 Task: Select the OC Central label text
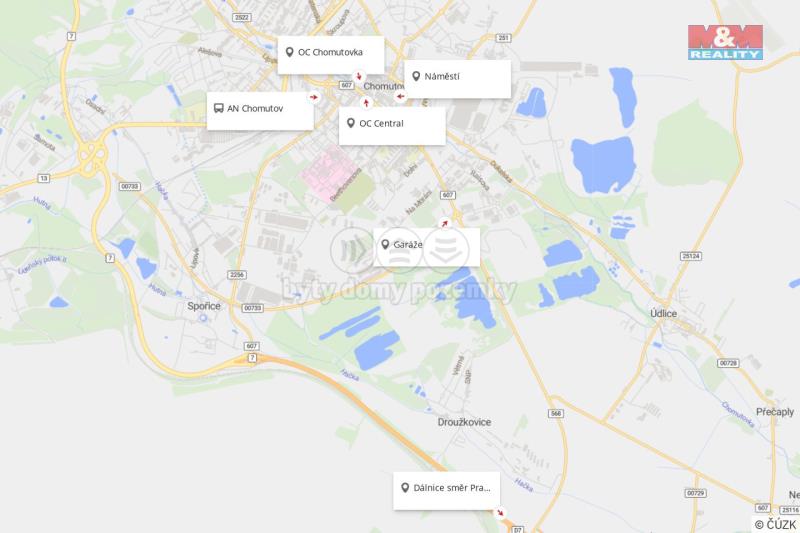click(381, 123)
